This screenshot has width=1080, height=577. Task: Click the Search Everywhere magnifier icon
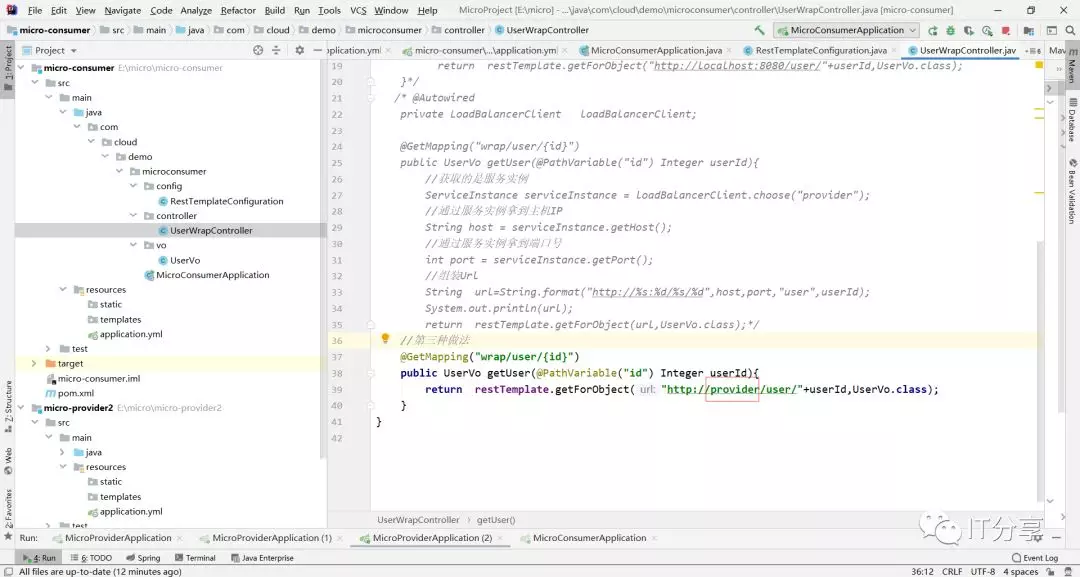pyautogui.click(x=1070, y=30)
